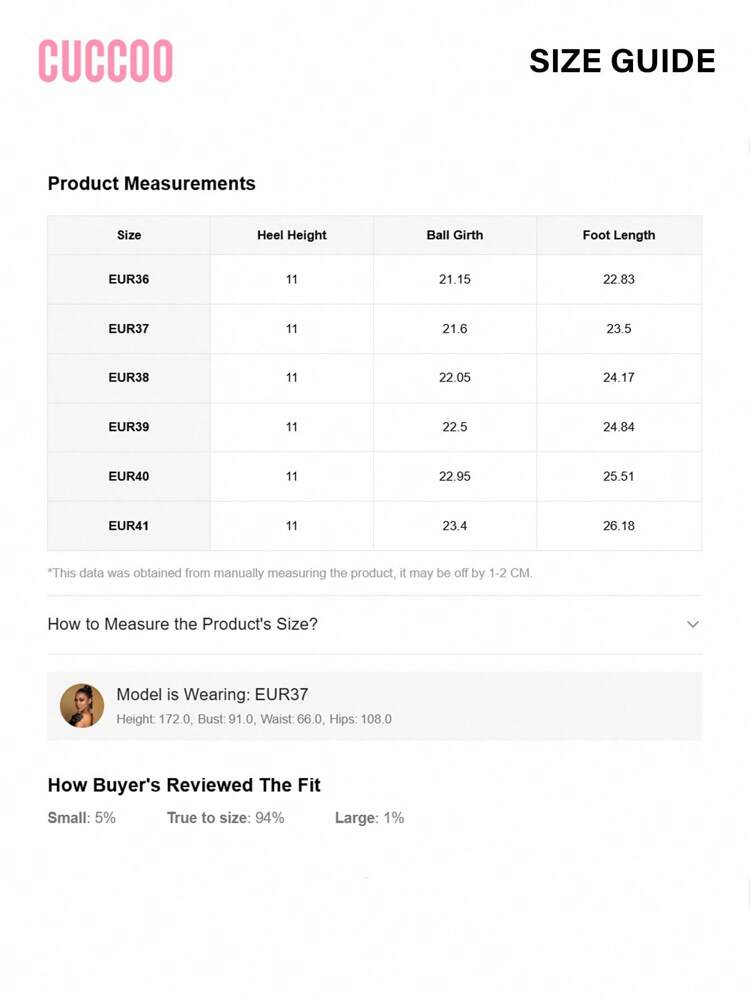Click the model's avatar photo
This screenshot has height=999, width=750.
click(82, 705)
